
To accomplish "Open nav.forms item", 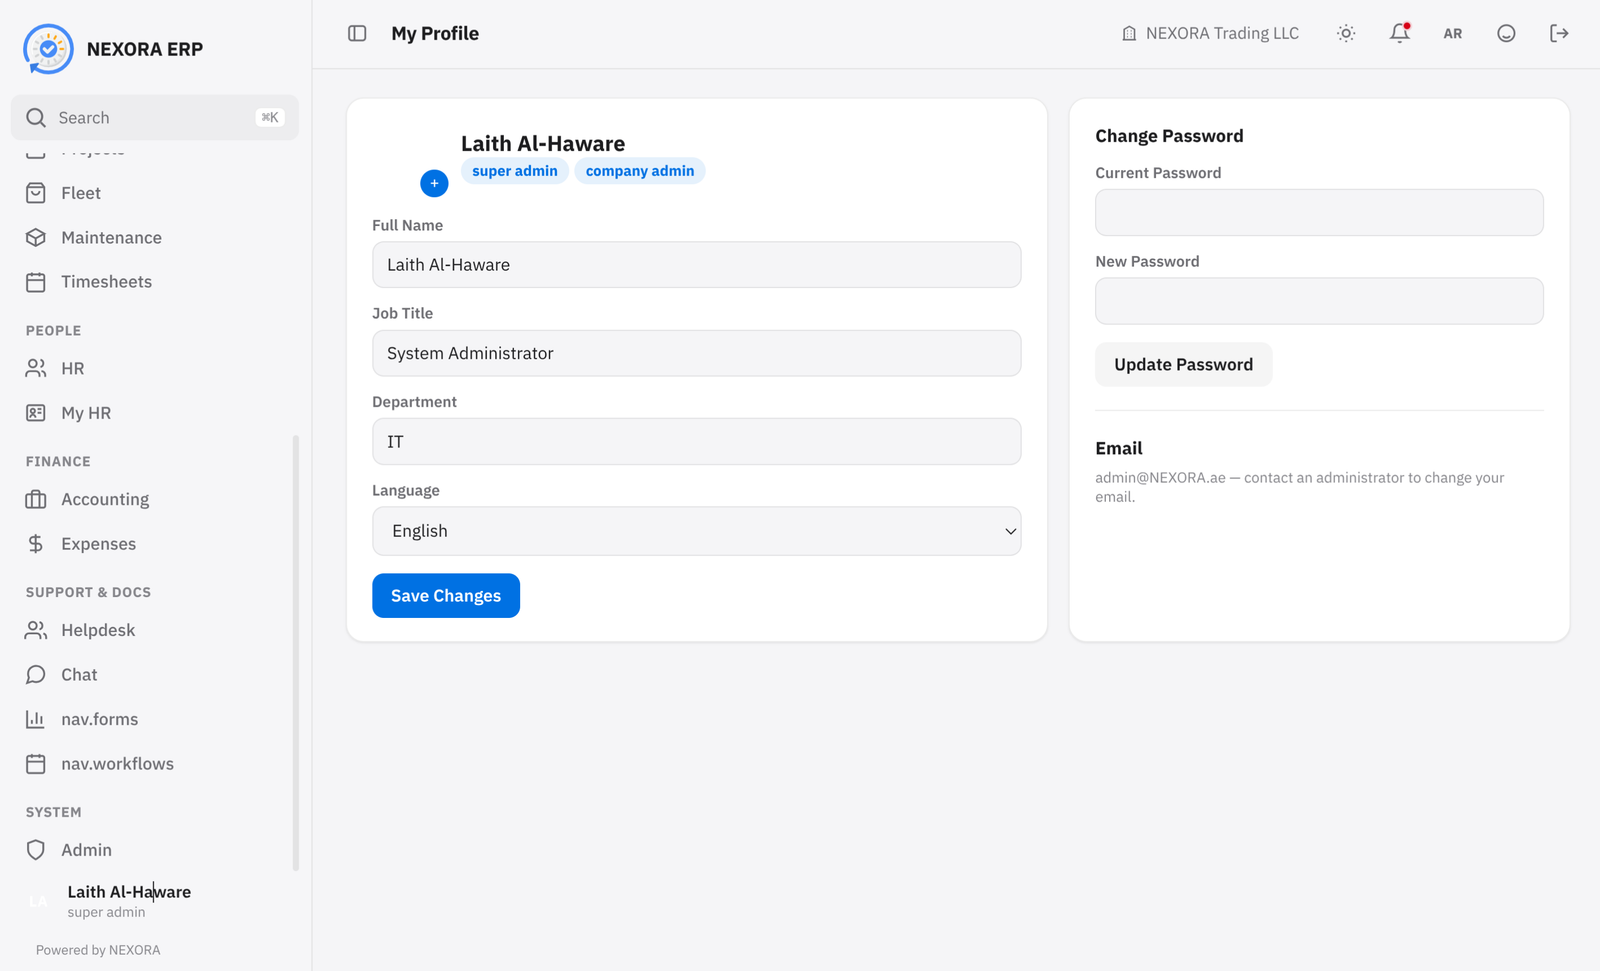I will (x=155, y=718).
